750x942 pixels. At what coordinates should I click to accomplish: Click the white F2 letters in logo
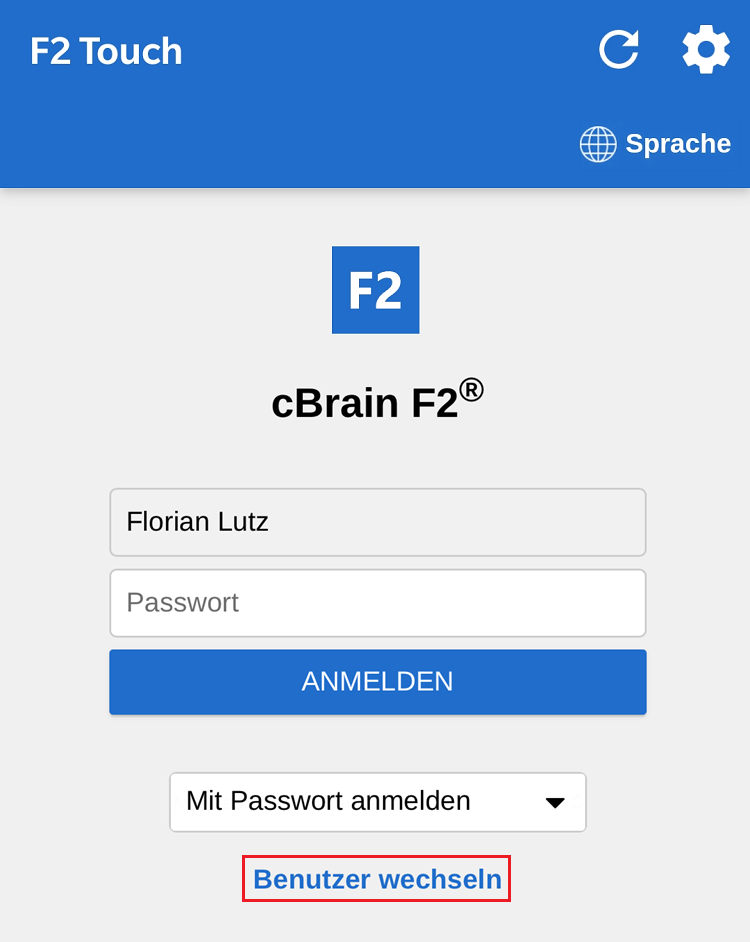point(375,291)
